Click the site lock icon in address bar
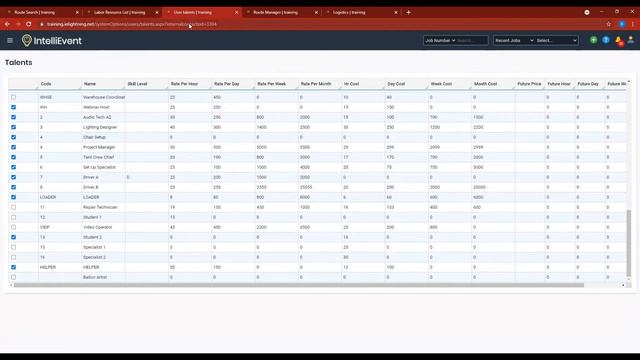This screenshot has width=640, height=360. 42,24
